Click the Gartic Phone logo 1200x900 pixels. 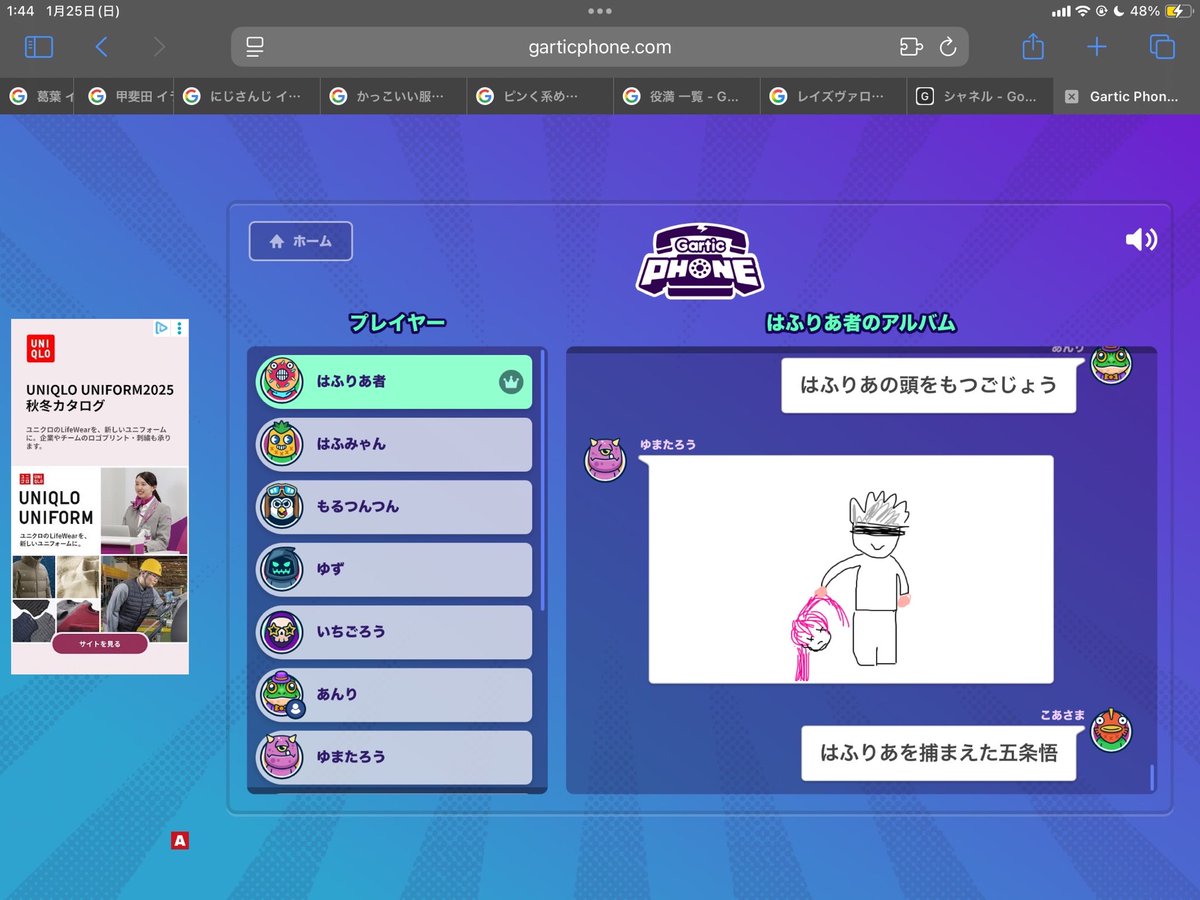[x=700, y=260]
